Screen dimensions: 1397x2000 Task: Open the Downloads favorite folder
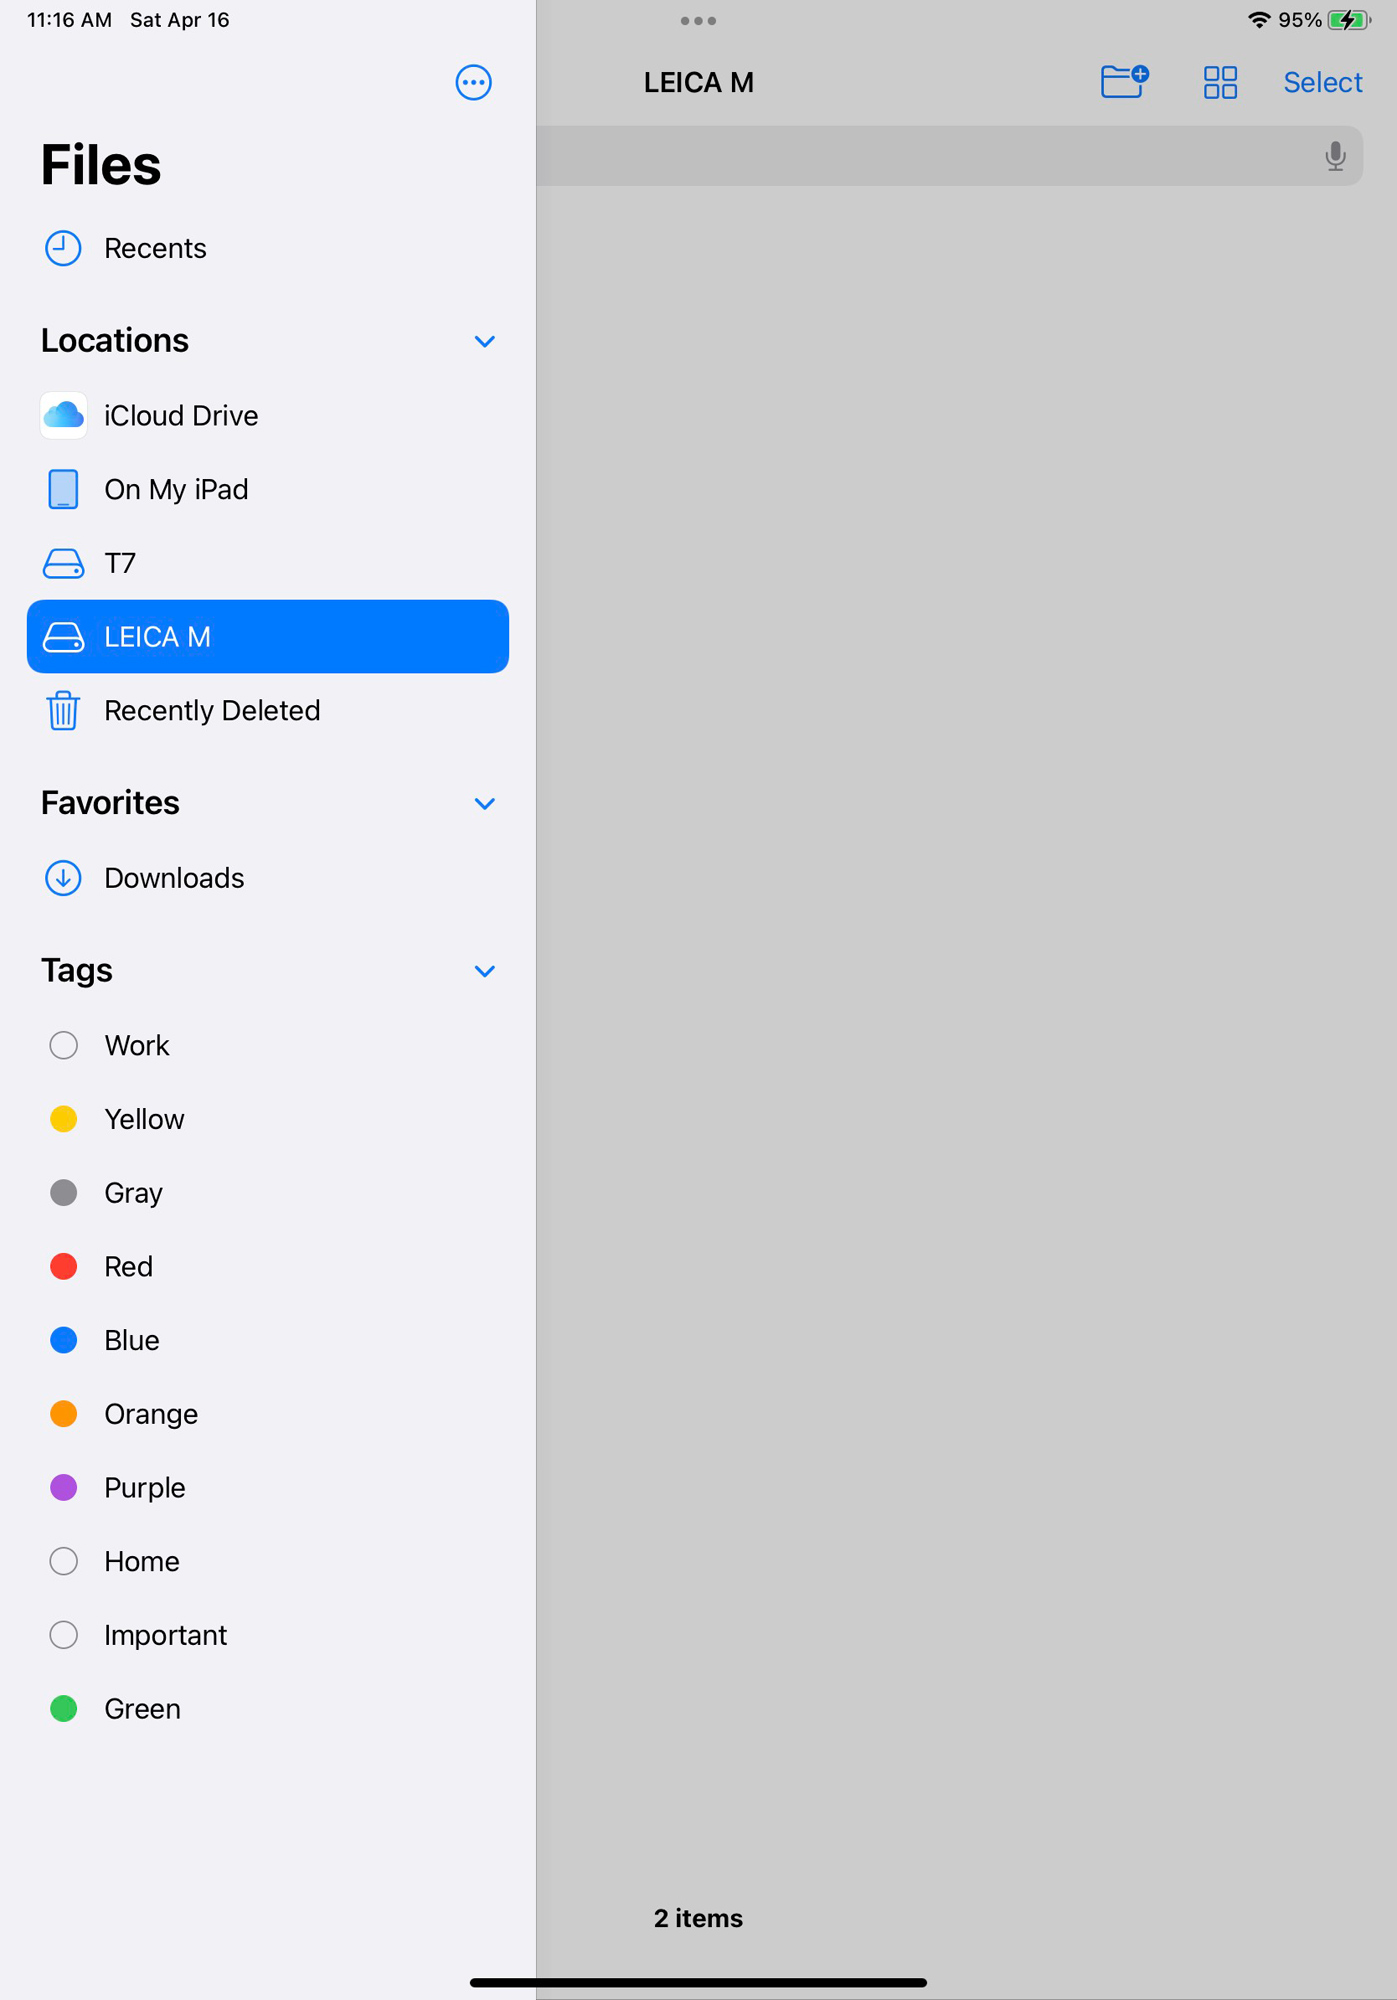(x=63, y=878)
